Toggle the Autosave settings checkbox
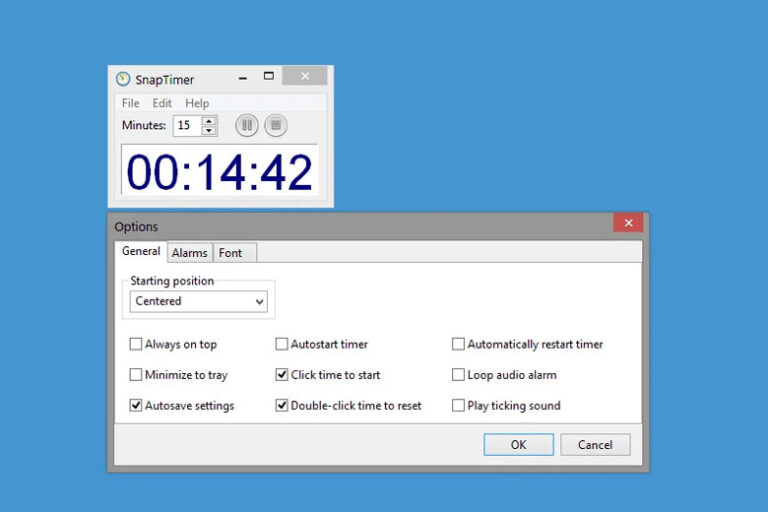The width and height of the screenshot is (768, 512). point(136,406)
